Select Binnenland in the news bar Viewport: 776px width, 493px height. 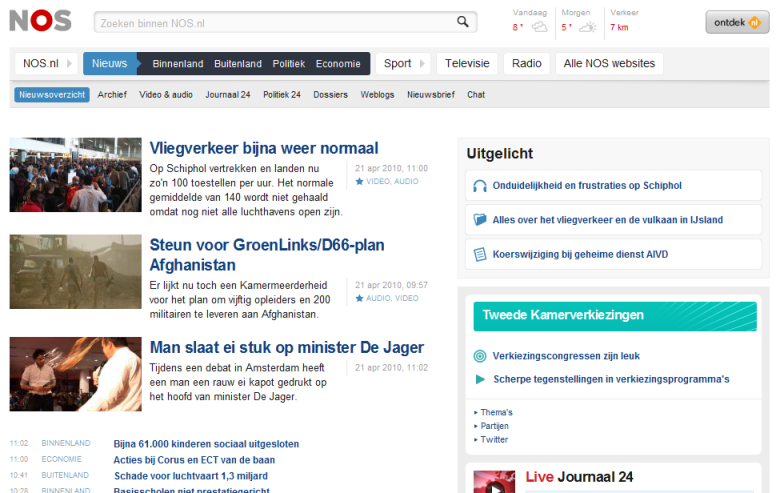pyautogui.click(x=178, y=64)
